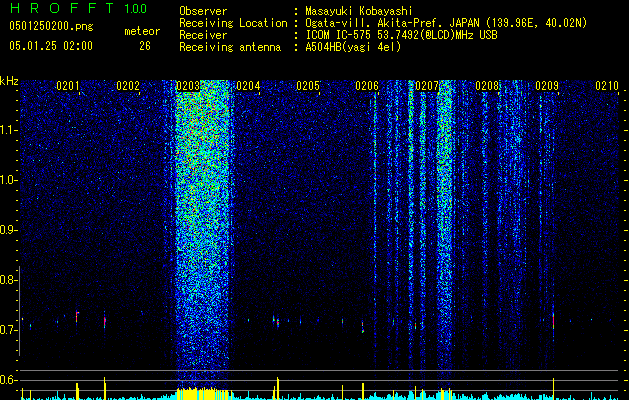The height and width of the screenshot is (400, 629).
Task: Click time marker 0205
Action: coord(308,86)
